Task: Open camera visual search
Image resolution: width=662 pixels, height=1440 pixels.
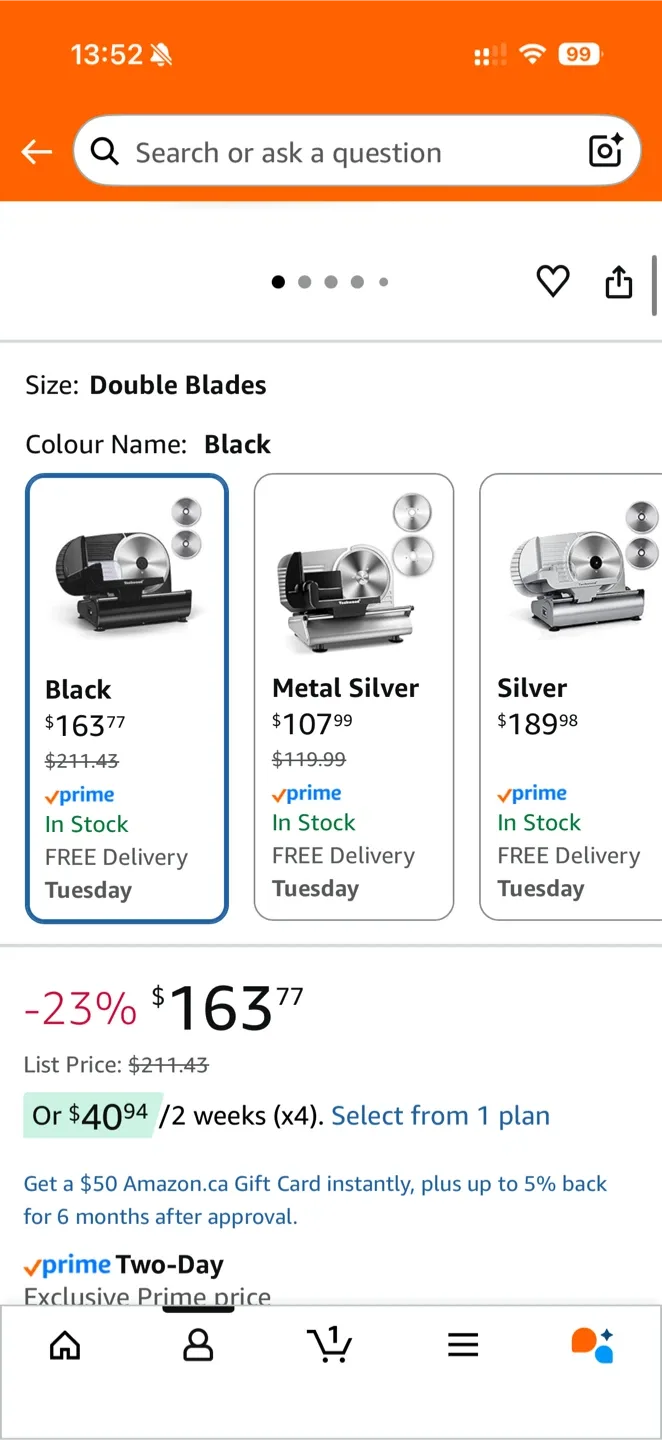Action: (605, 152)
